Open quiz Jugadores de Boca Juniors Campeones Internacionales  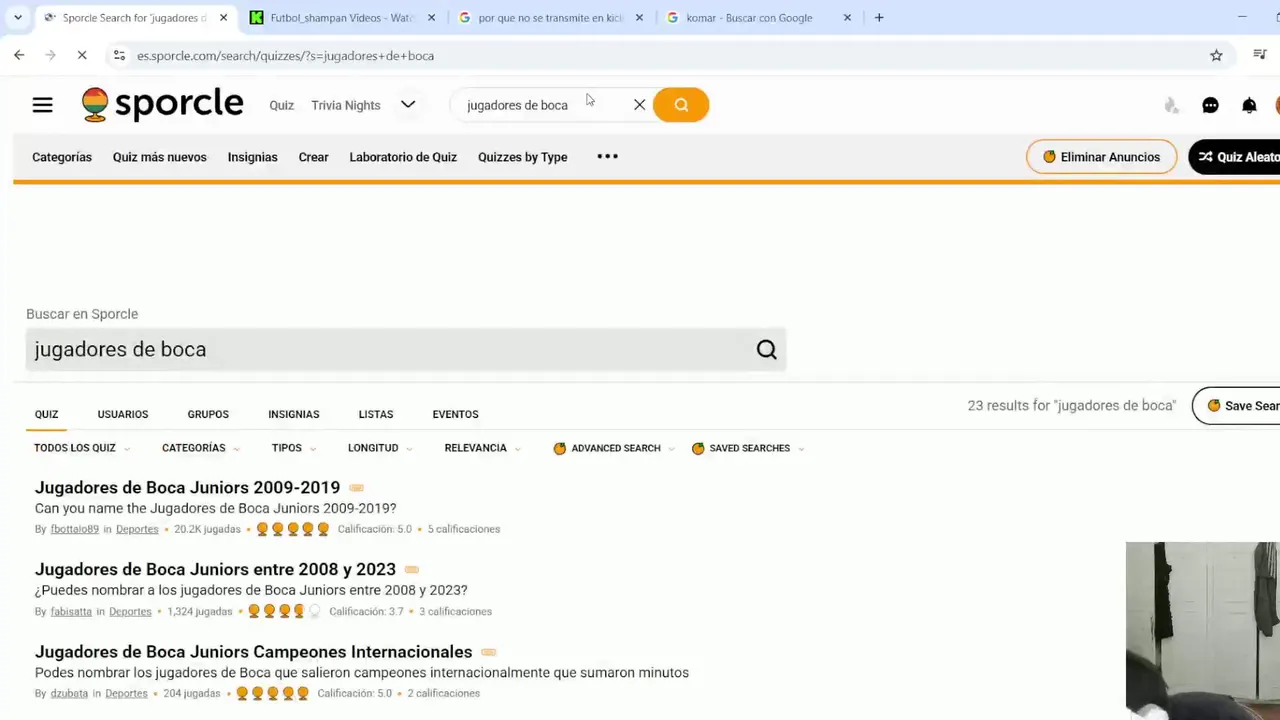[253, 652]
